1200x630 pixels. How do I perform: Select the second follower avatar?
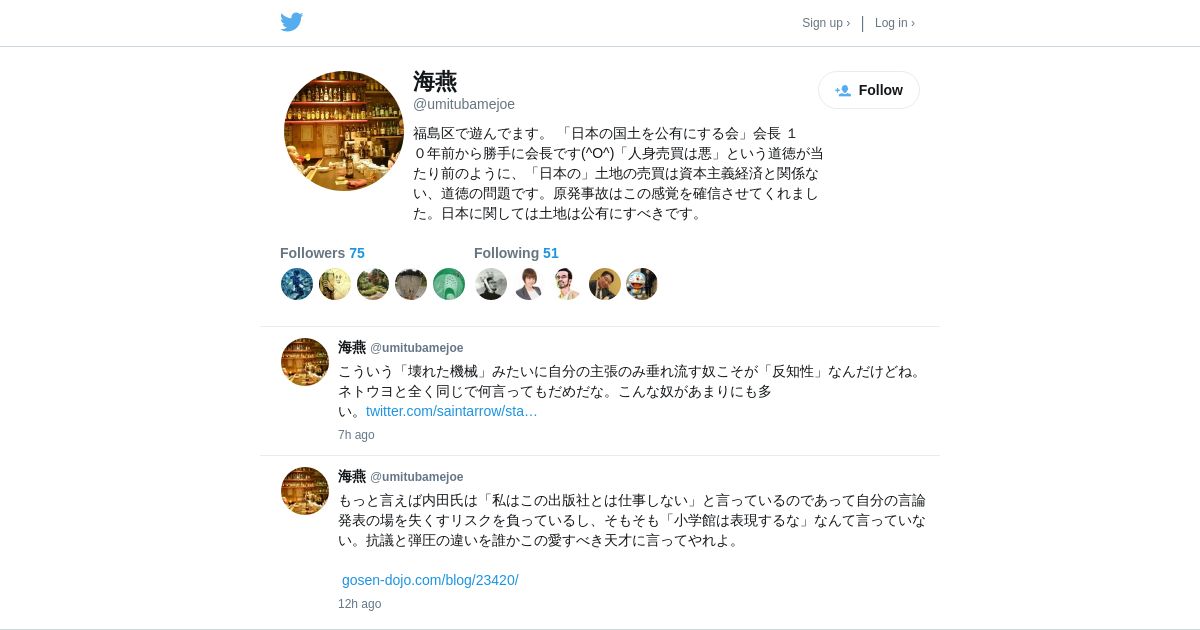[x=335, y=284]
